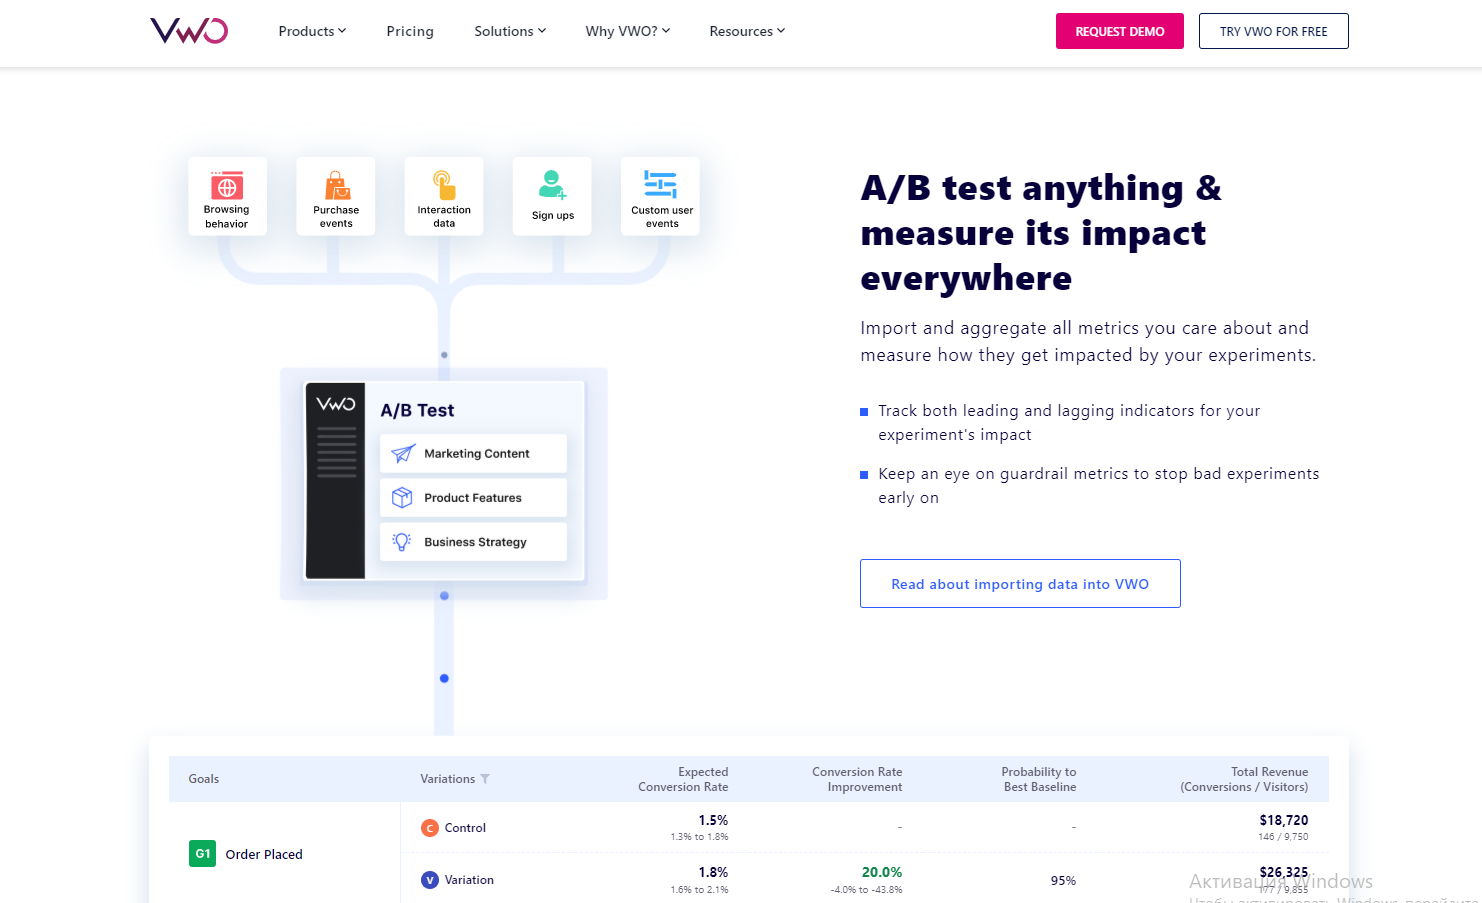Click the bright blue dot on the flow line
Screen dimensions: 1482x903
(444, 678)
